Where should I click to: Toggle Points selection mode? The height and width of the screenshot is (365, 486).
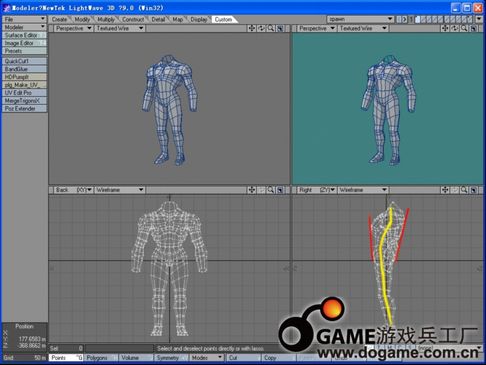(x=66, y=358)
